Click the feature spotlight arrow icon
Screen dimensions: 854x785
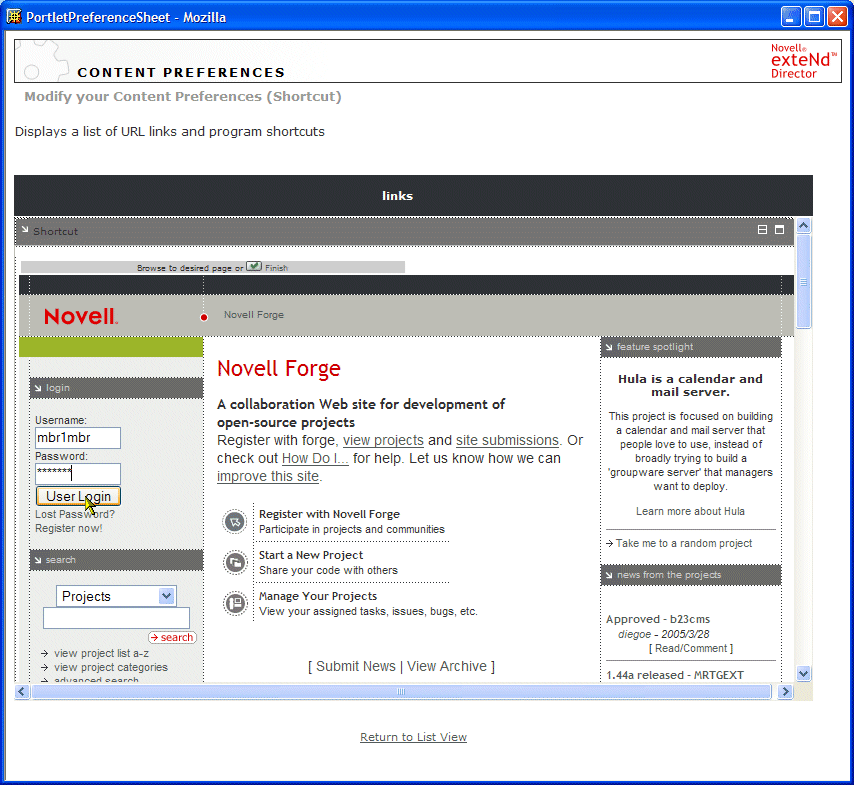pos(609,347)
